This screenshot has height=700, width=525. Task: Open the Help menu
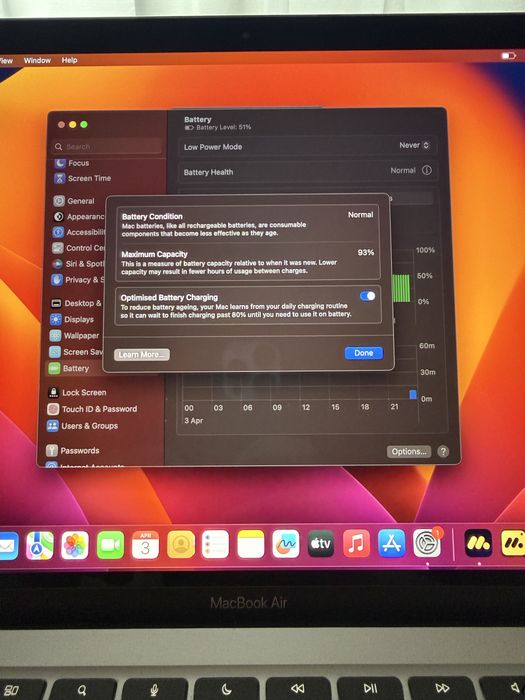pos(69,60)
